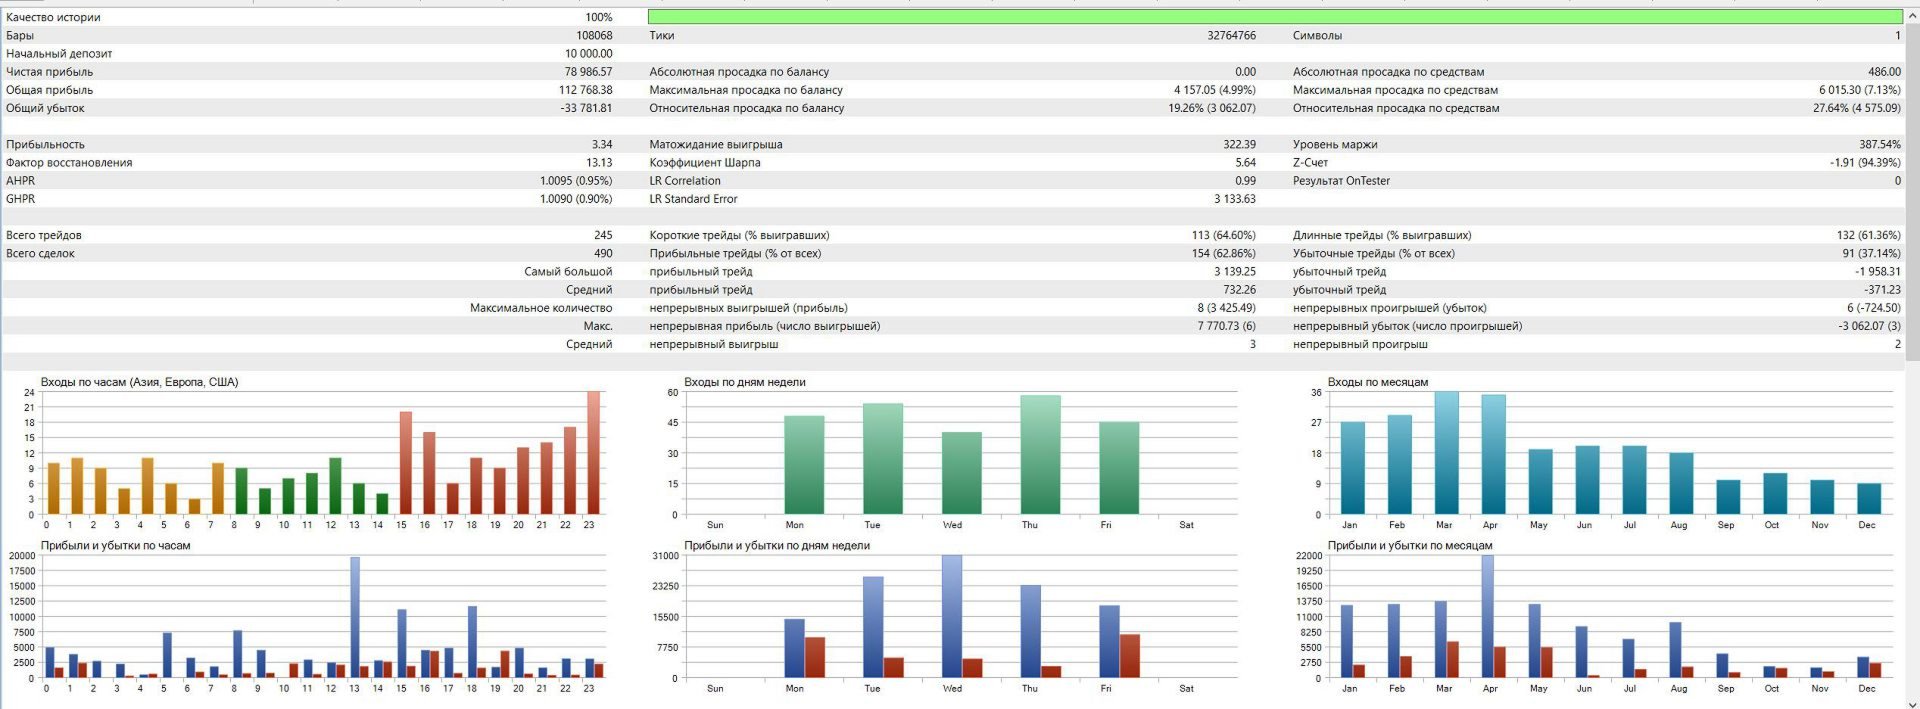Click the Thu bar in entries-by-weekday chart
The image size is (1920, 709).
1040,455
